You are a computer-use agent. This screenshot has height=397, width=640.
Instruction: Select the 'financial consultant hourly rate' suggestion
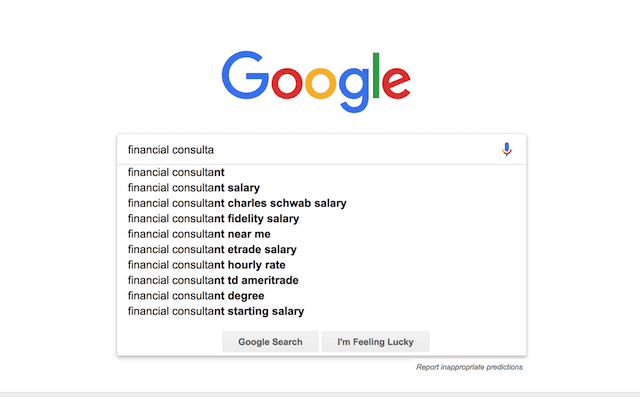pyautogui.click(x=322, y=265)
